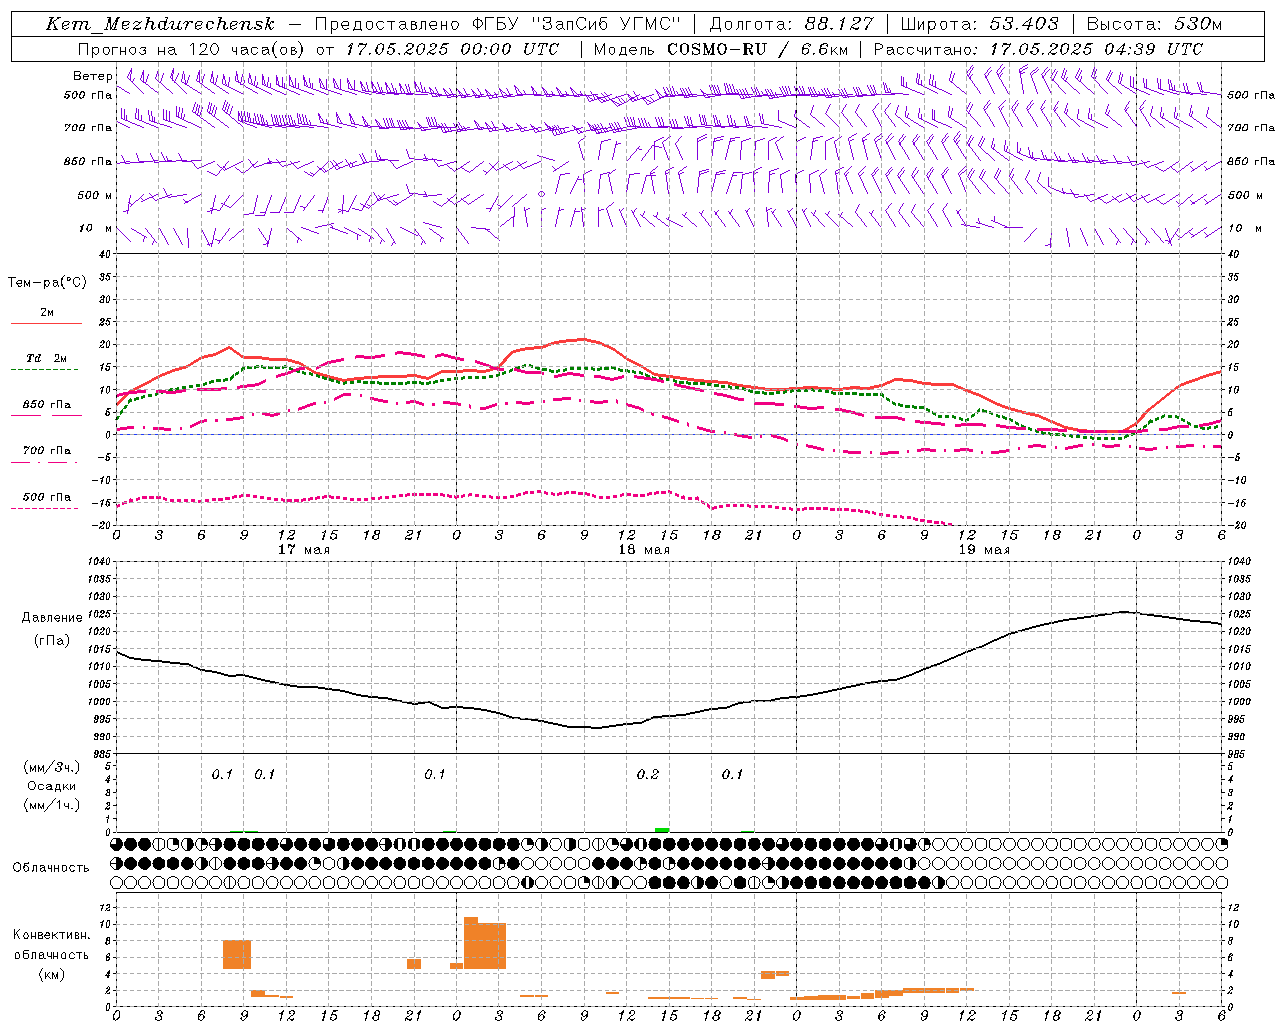Click the "Долгота: 88.127" longitude value
1280x1024 pixels.
click(x=791, y=24)
